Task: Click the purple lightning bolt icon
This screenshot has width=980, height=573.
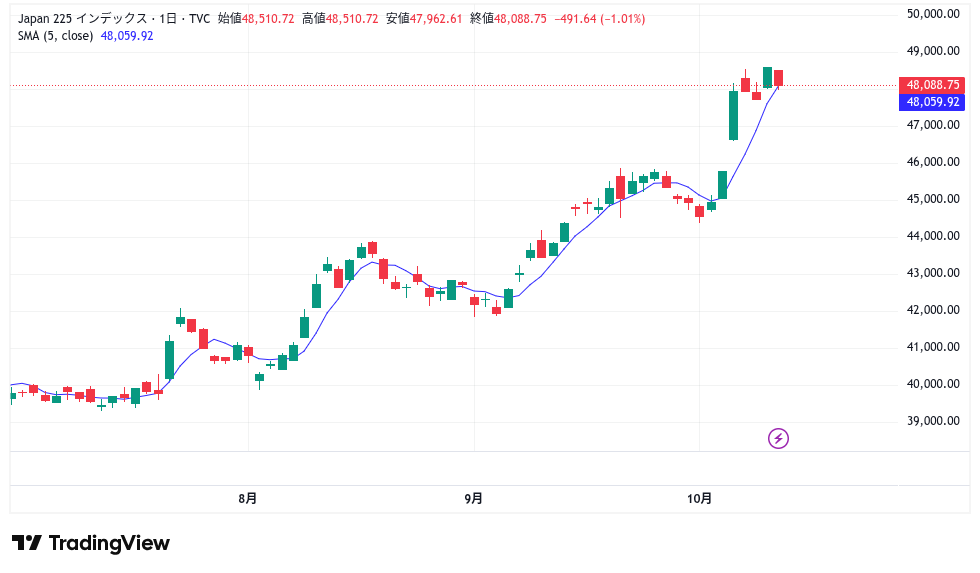Action: (x=778, y=438)
